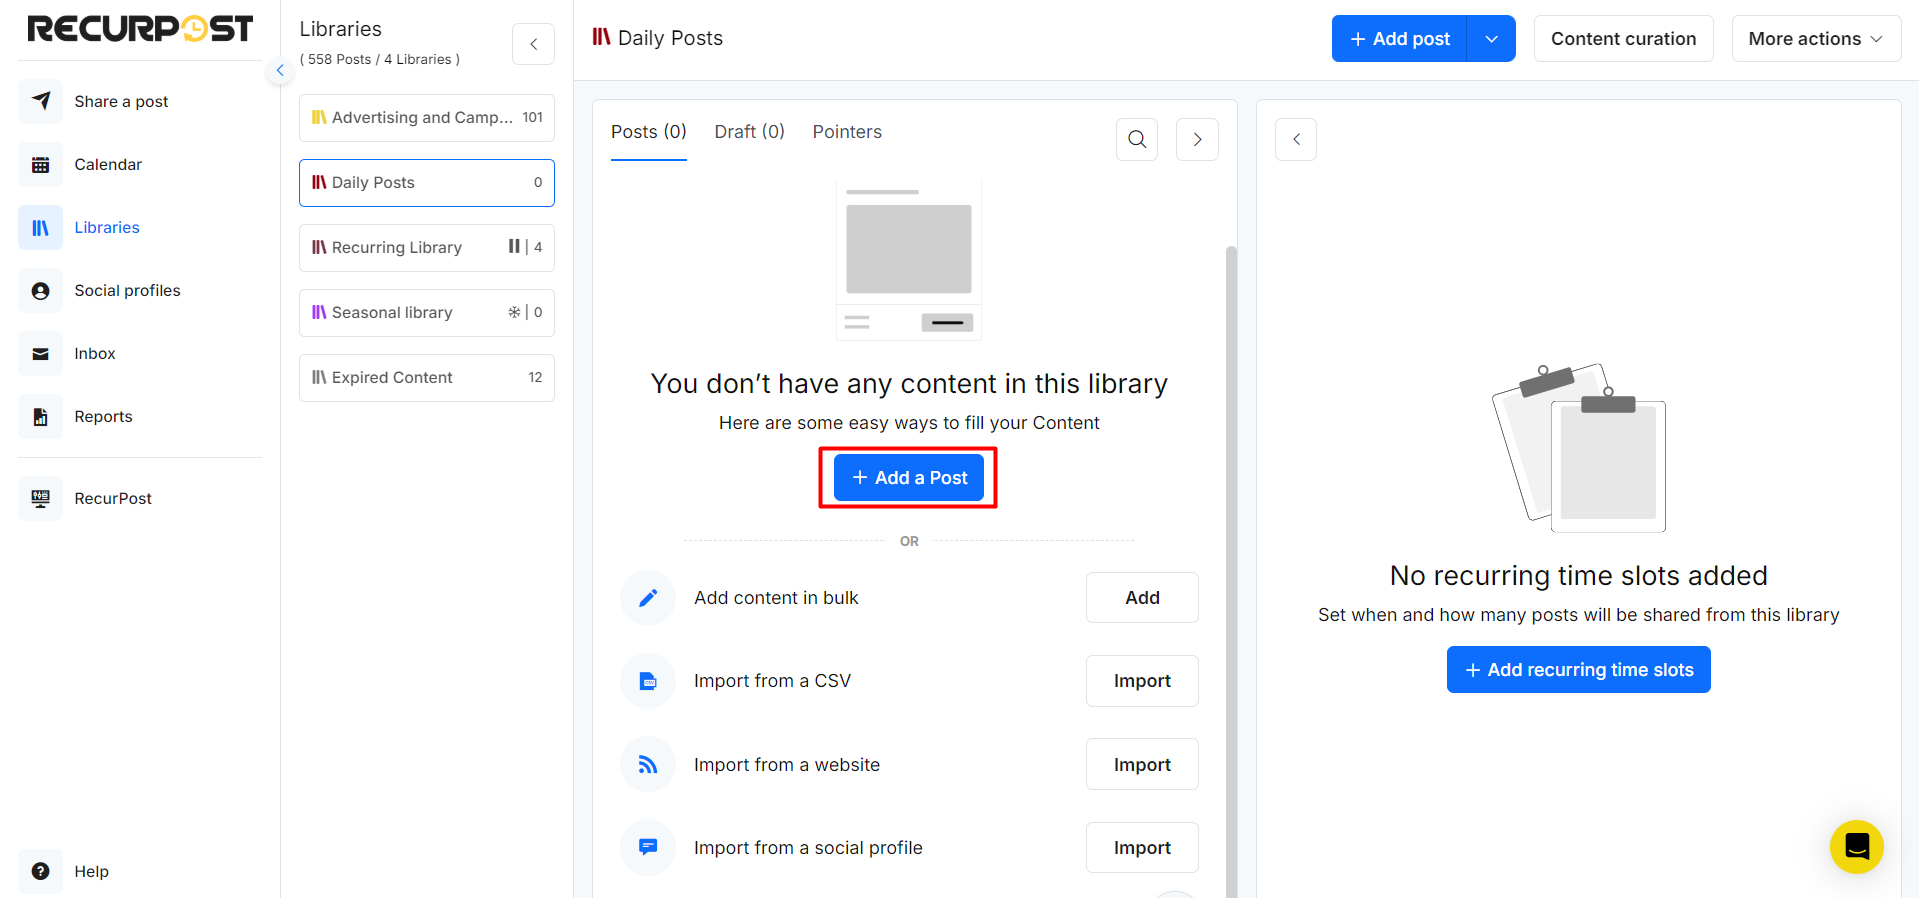Viewport: 1919px width, 898px height.
Task: Click Add recurring time slots
Action: pos(1578,670)
